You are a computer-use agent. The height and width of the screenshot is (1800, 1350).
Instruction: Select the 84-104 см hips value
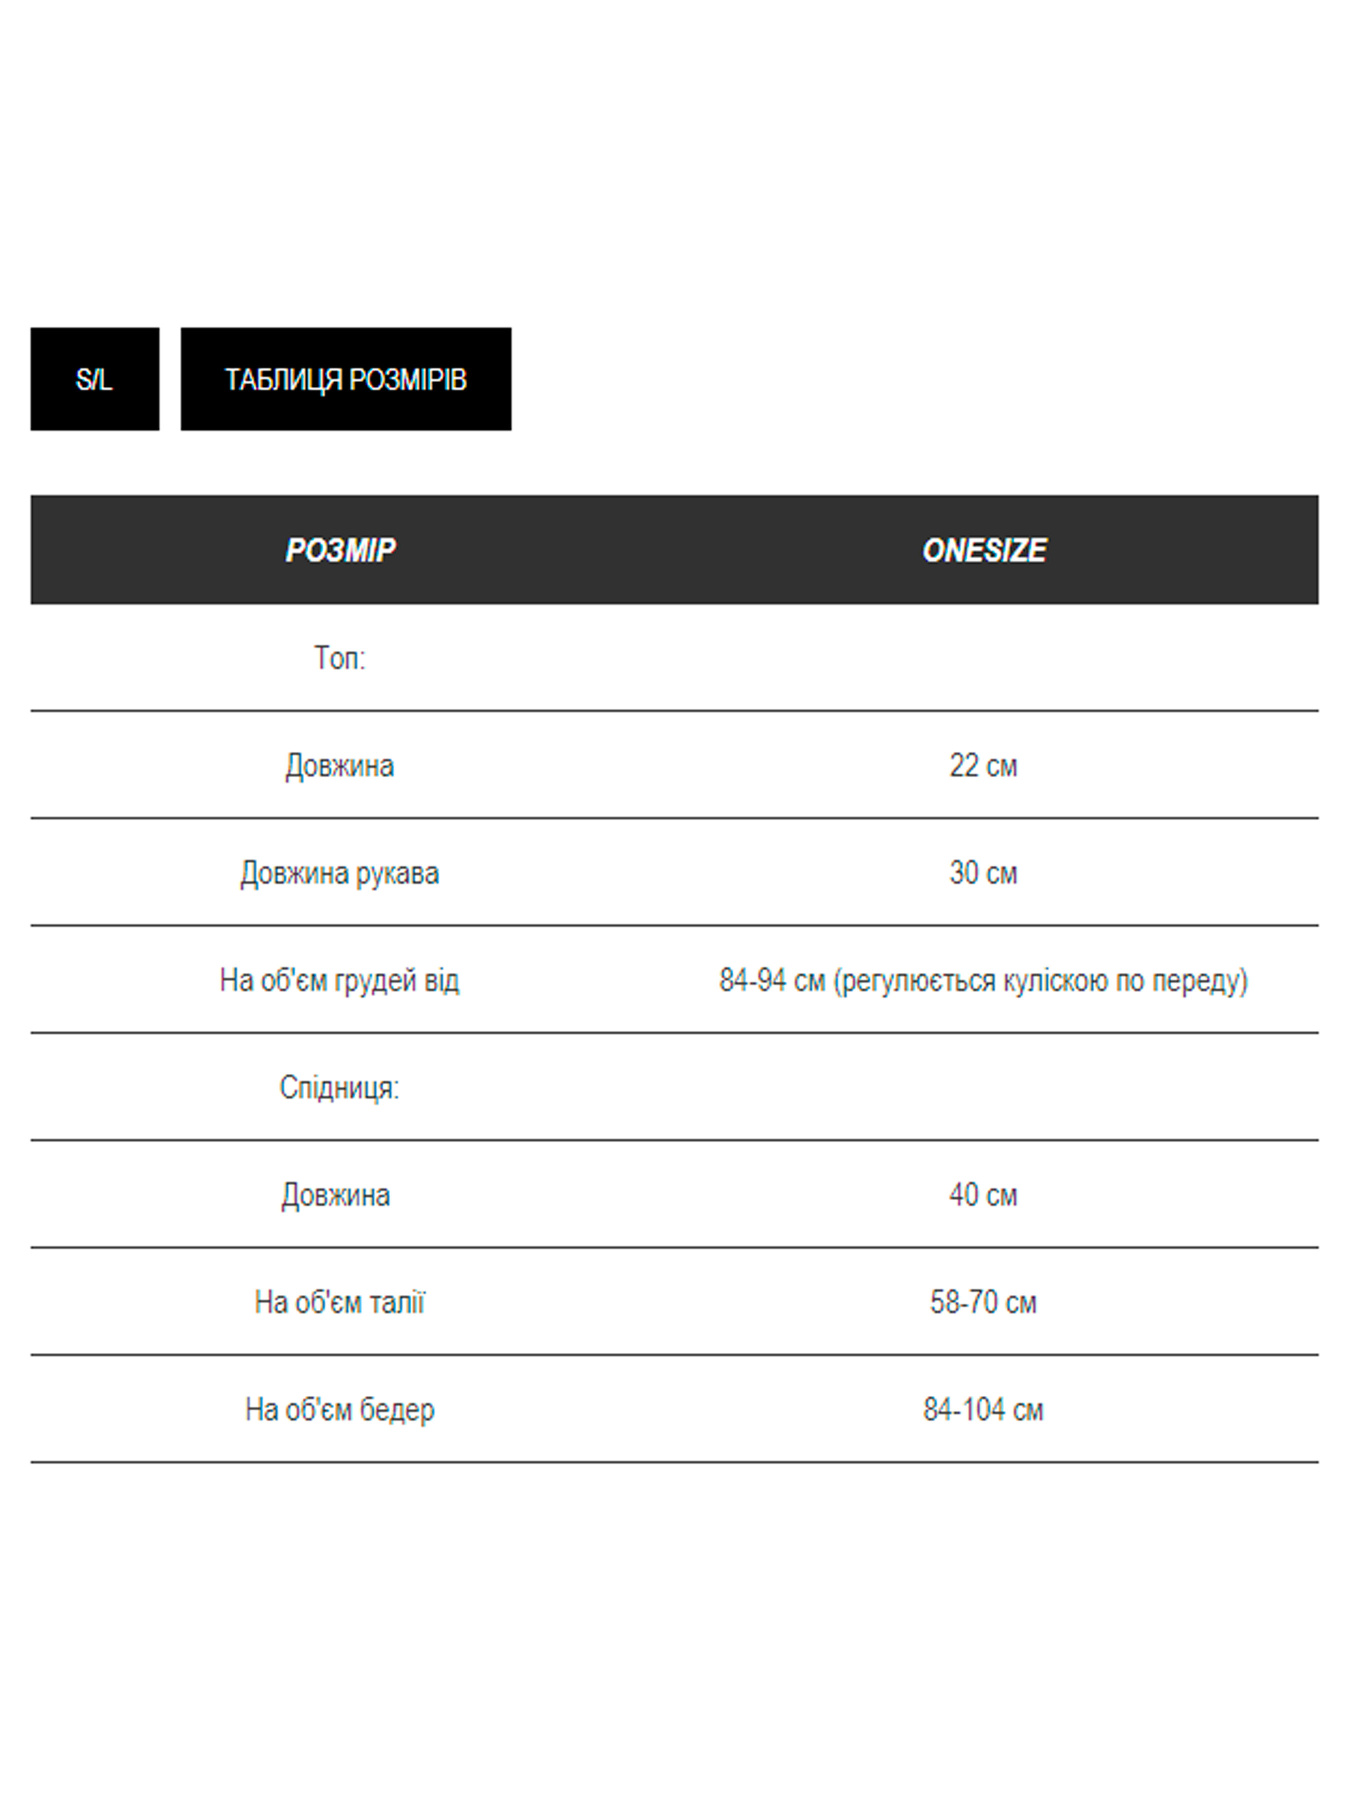point(983,1410)
